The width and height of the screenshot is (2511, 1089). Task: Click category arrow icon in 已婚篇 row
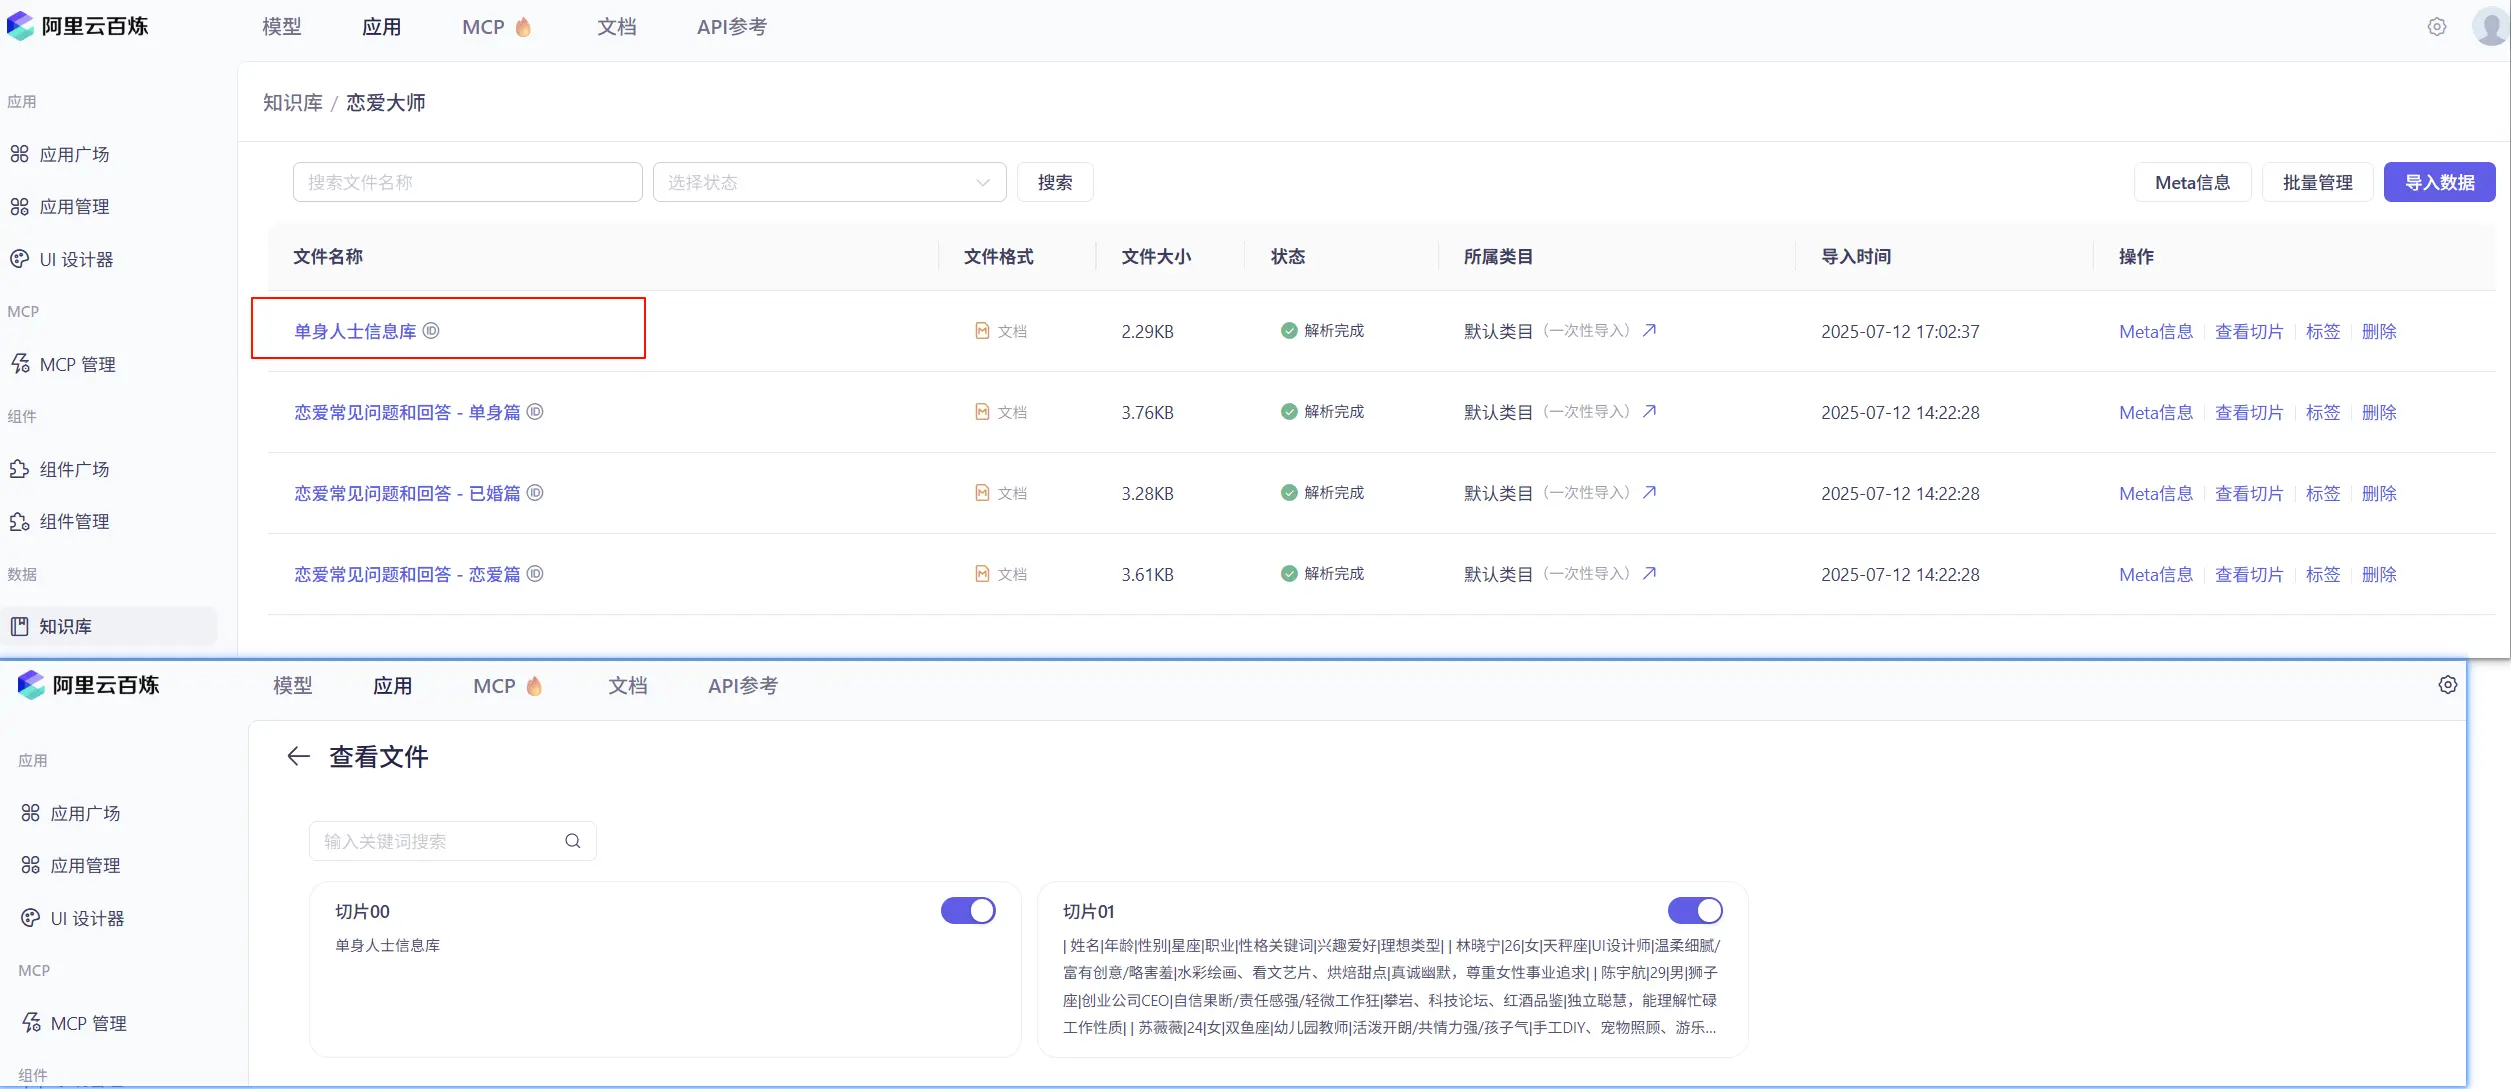(x=1650, y=492)
